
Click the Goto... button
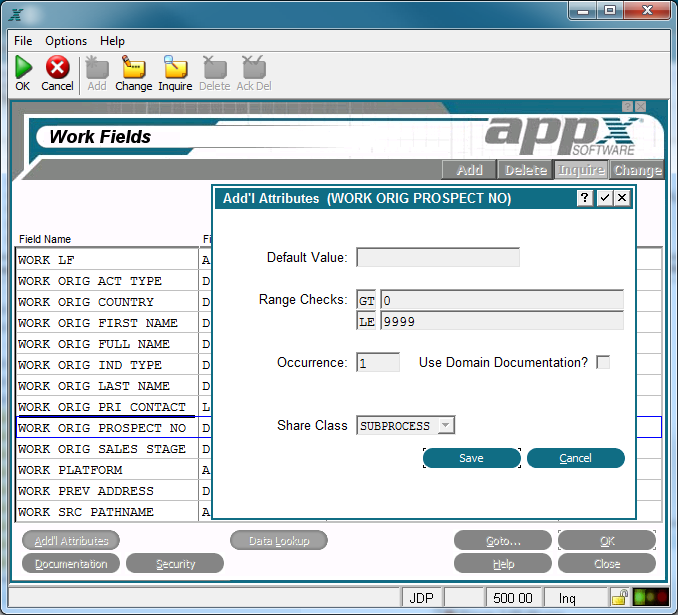click(503, 541)
